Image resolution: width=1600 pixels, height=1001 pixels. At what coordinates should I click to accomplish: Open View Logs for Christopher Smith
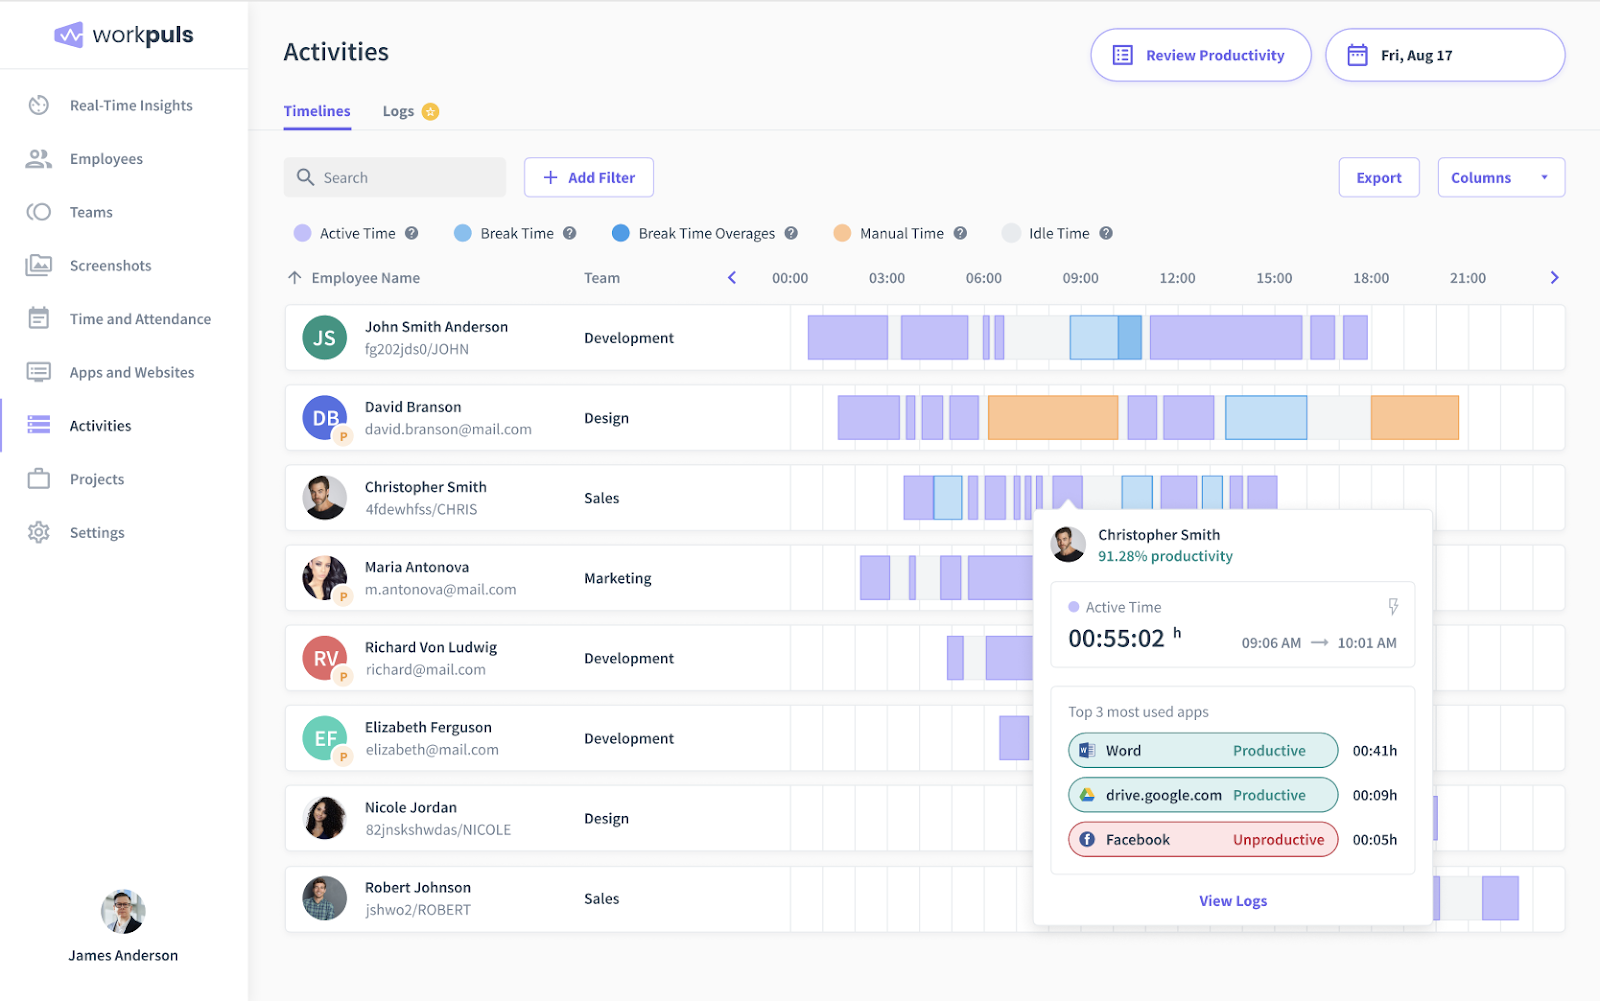tap(1232, 900)
